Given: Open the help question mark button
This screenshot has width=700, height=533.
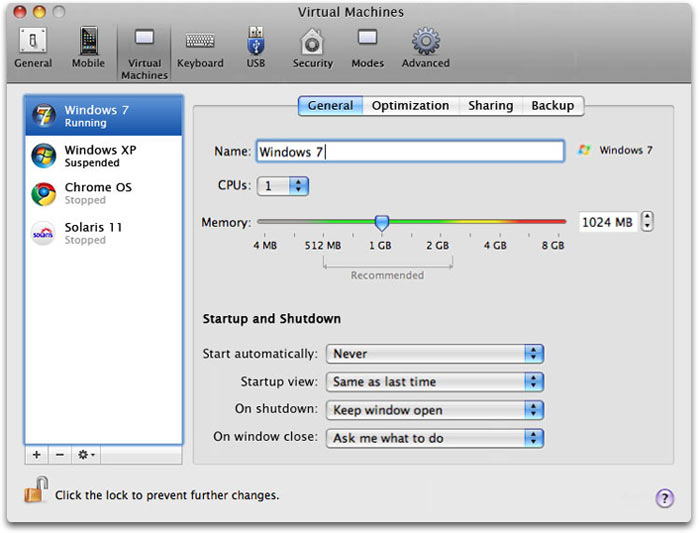Looking at the screenshot, I should (664, 498).
